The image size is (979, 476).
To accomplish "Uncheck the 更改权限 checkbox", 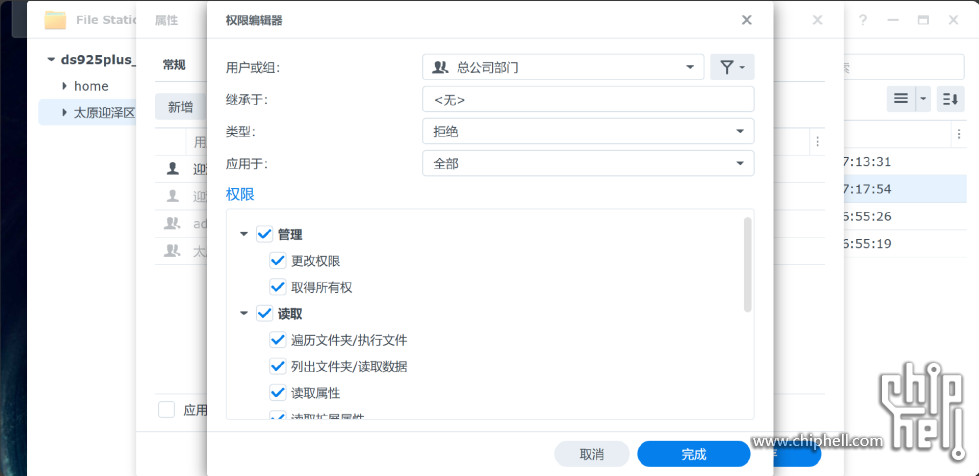I will tap(277, 261).
